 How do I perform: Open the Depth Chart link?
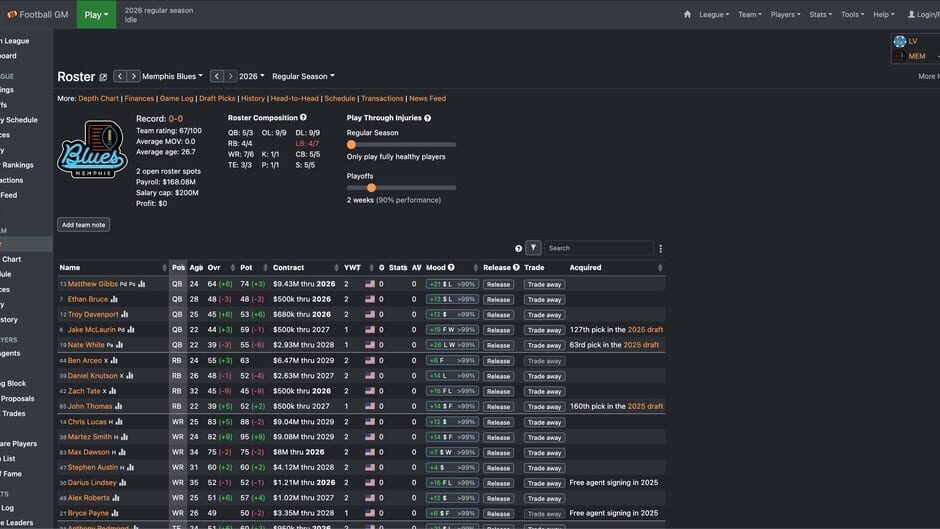pyautogui.click(x=98, y=99)
